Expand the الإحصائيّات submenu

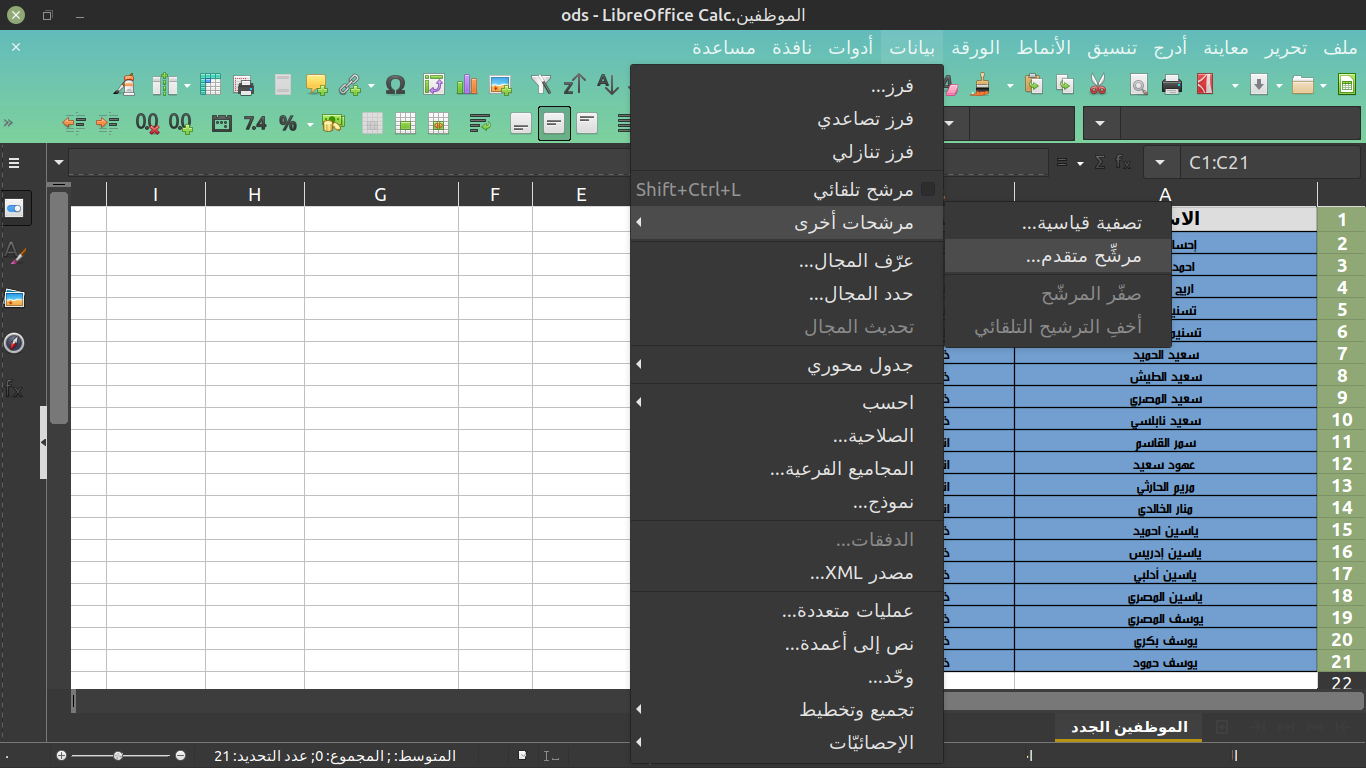point(871,743)
